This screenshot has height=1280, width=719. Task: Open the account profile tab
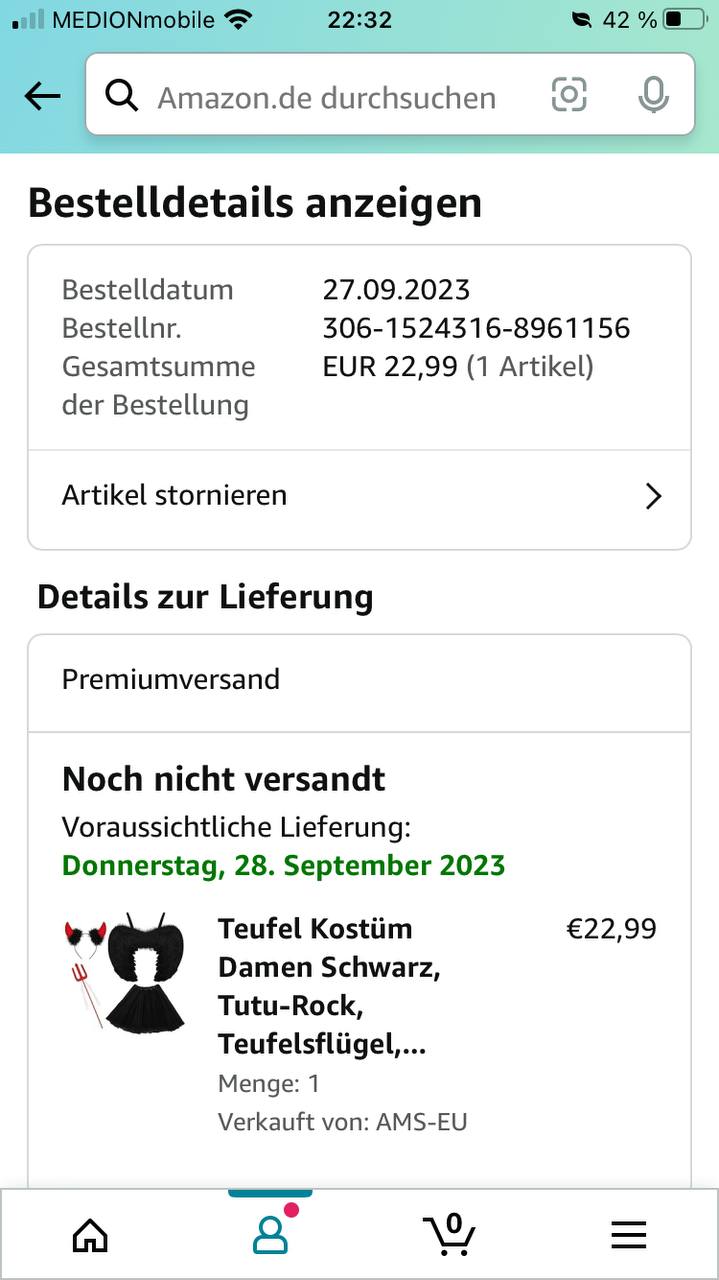270,1235
